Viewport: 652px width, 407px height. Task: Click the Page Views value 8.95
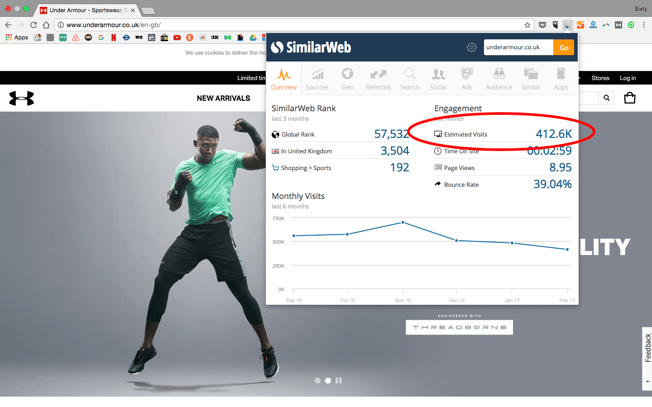(560, 168)
